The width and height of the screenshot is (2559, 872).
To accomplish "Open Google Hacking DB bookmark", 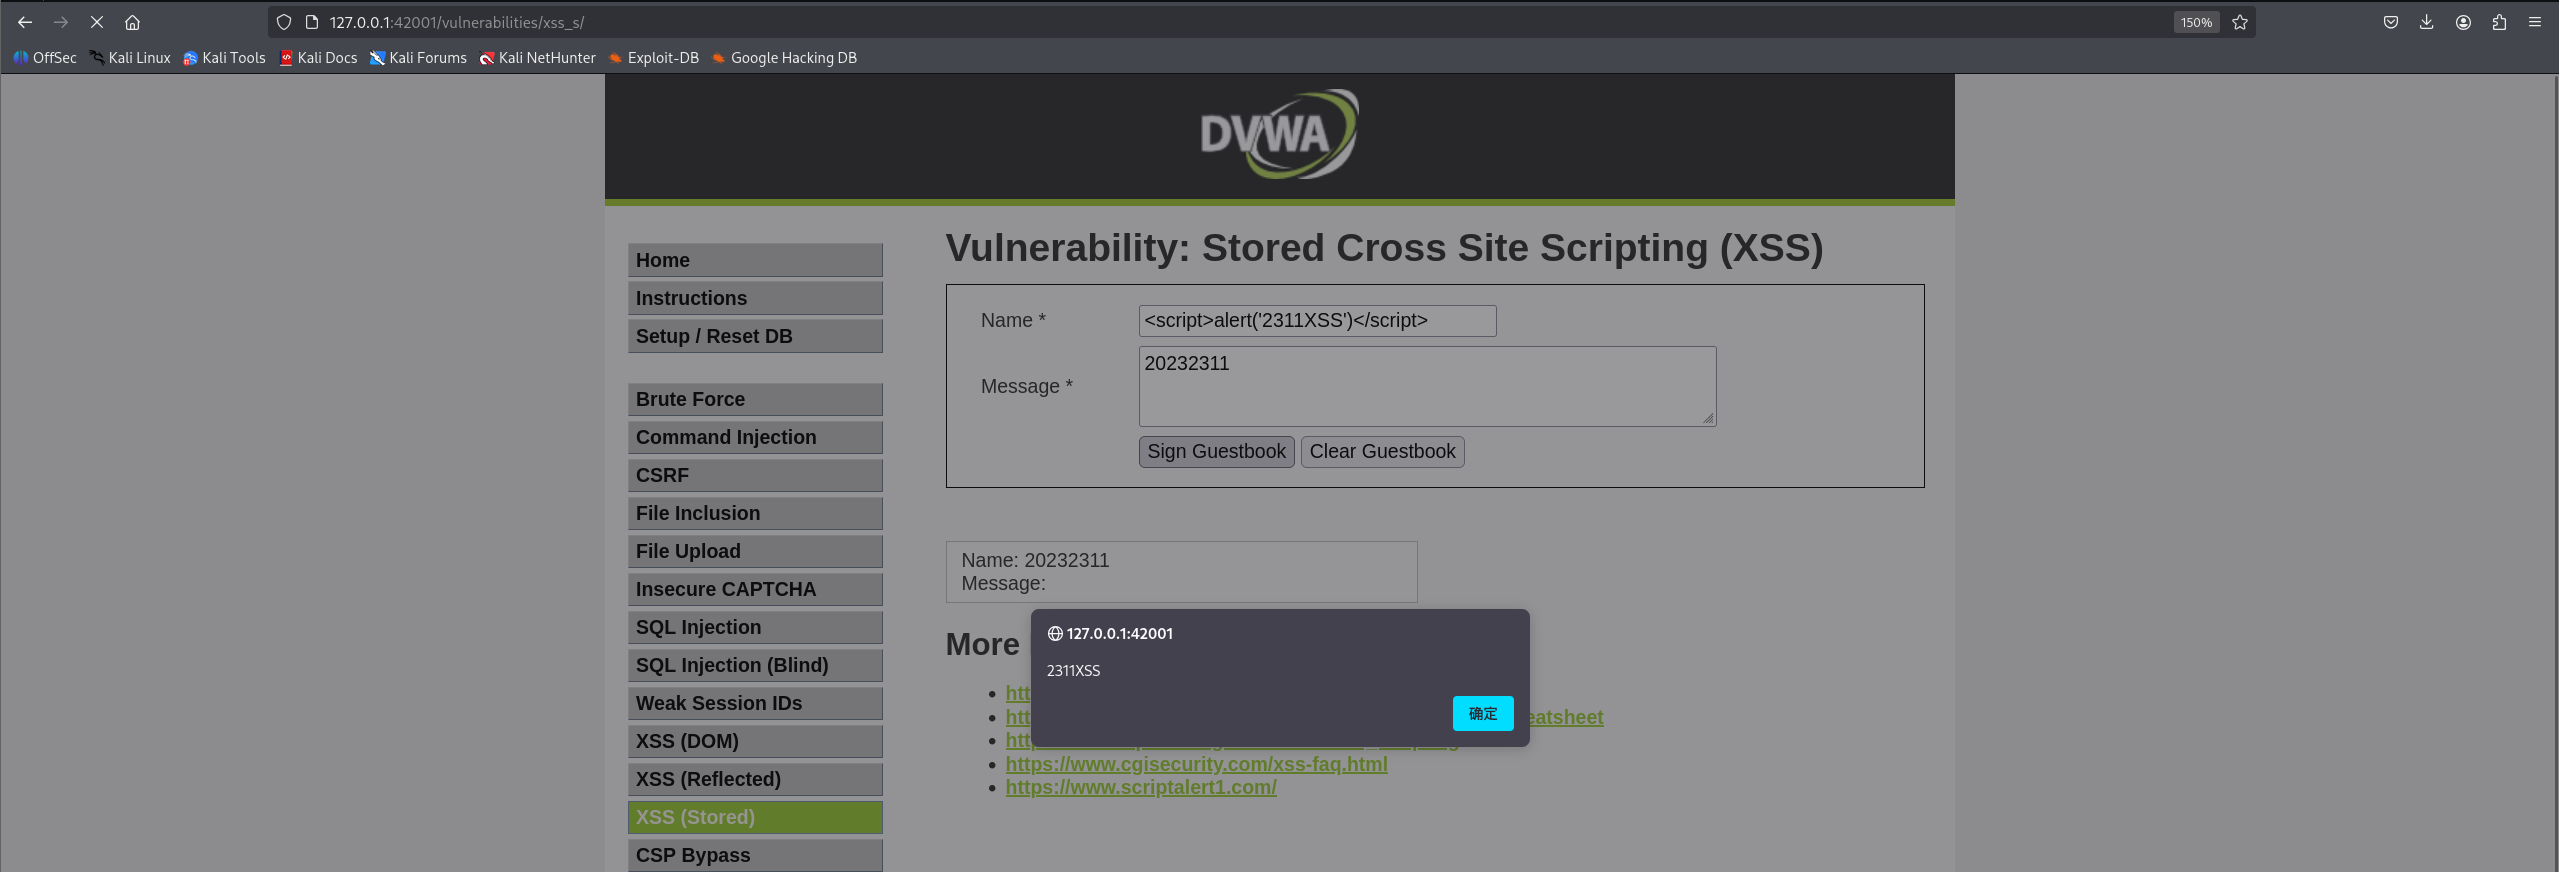I will point(784,58).
